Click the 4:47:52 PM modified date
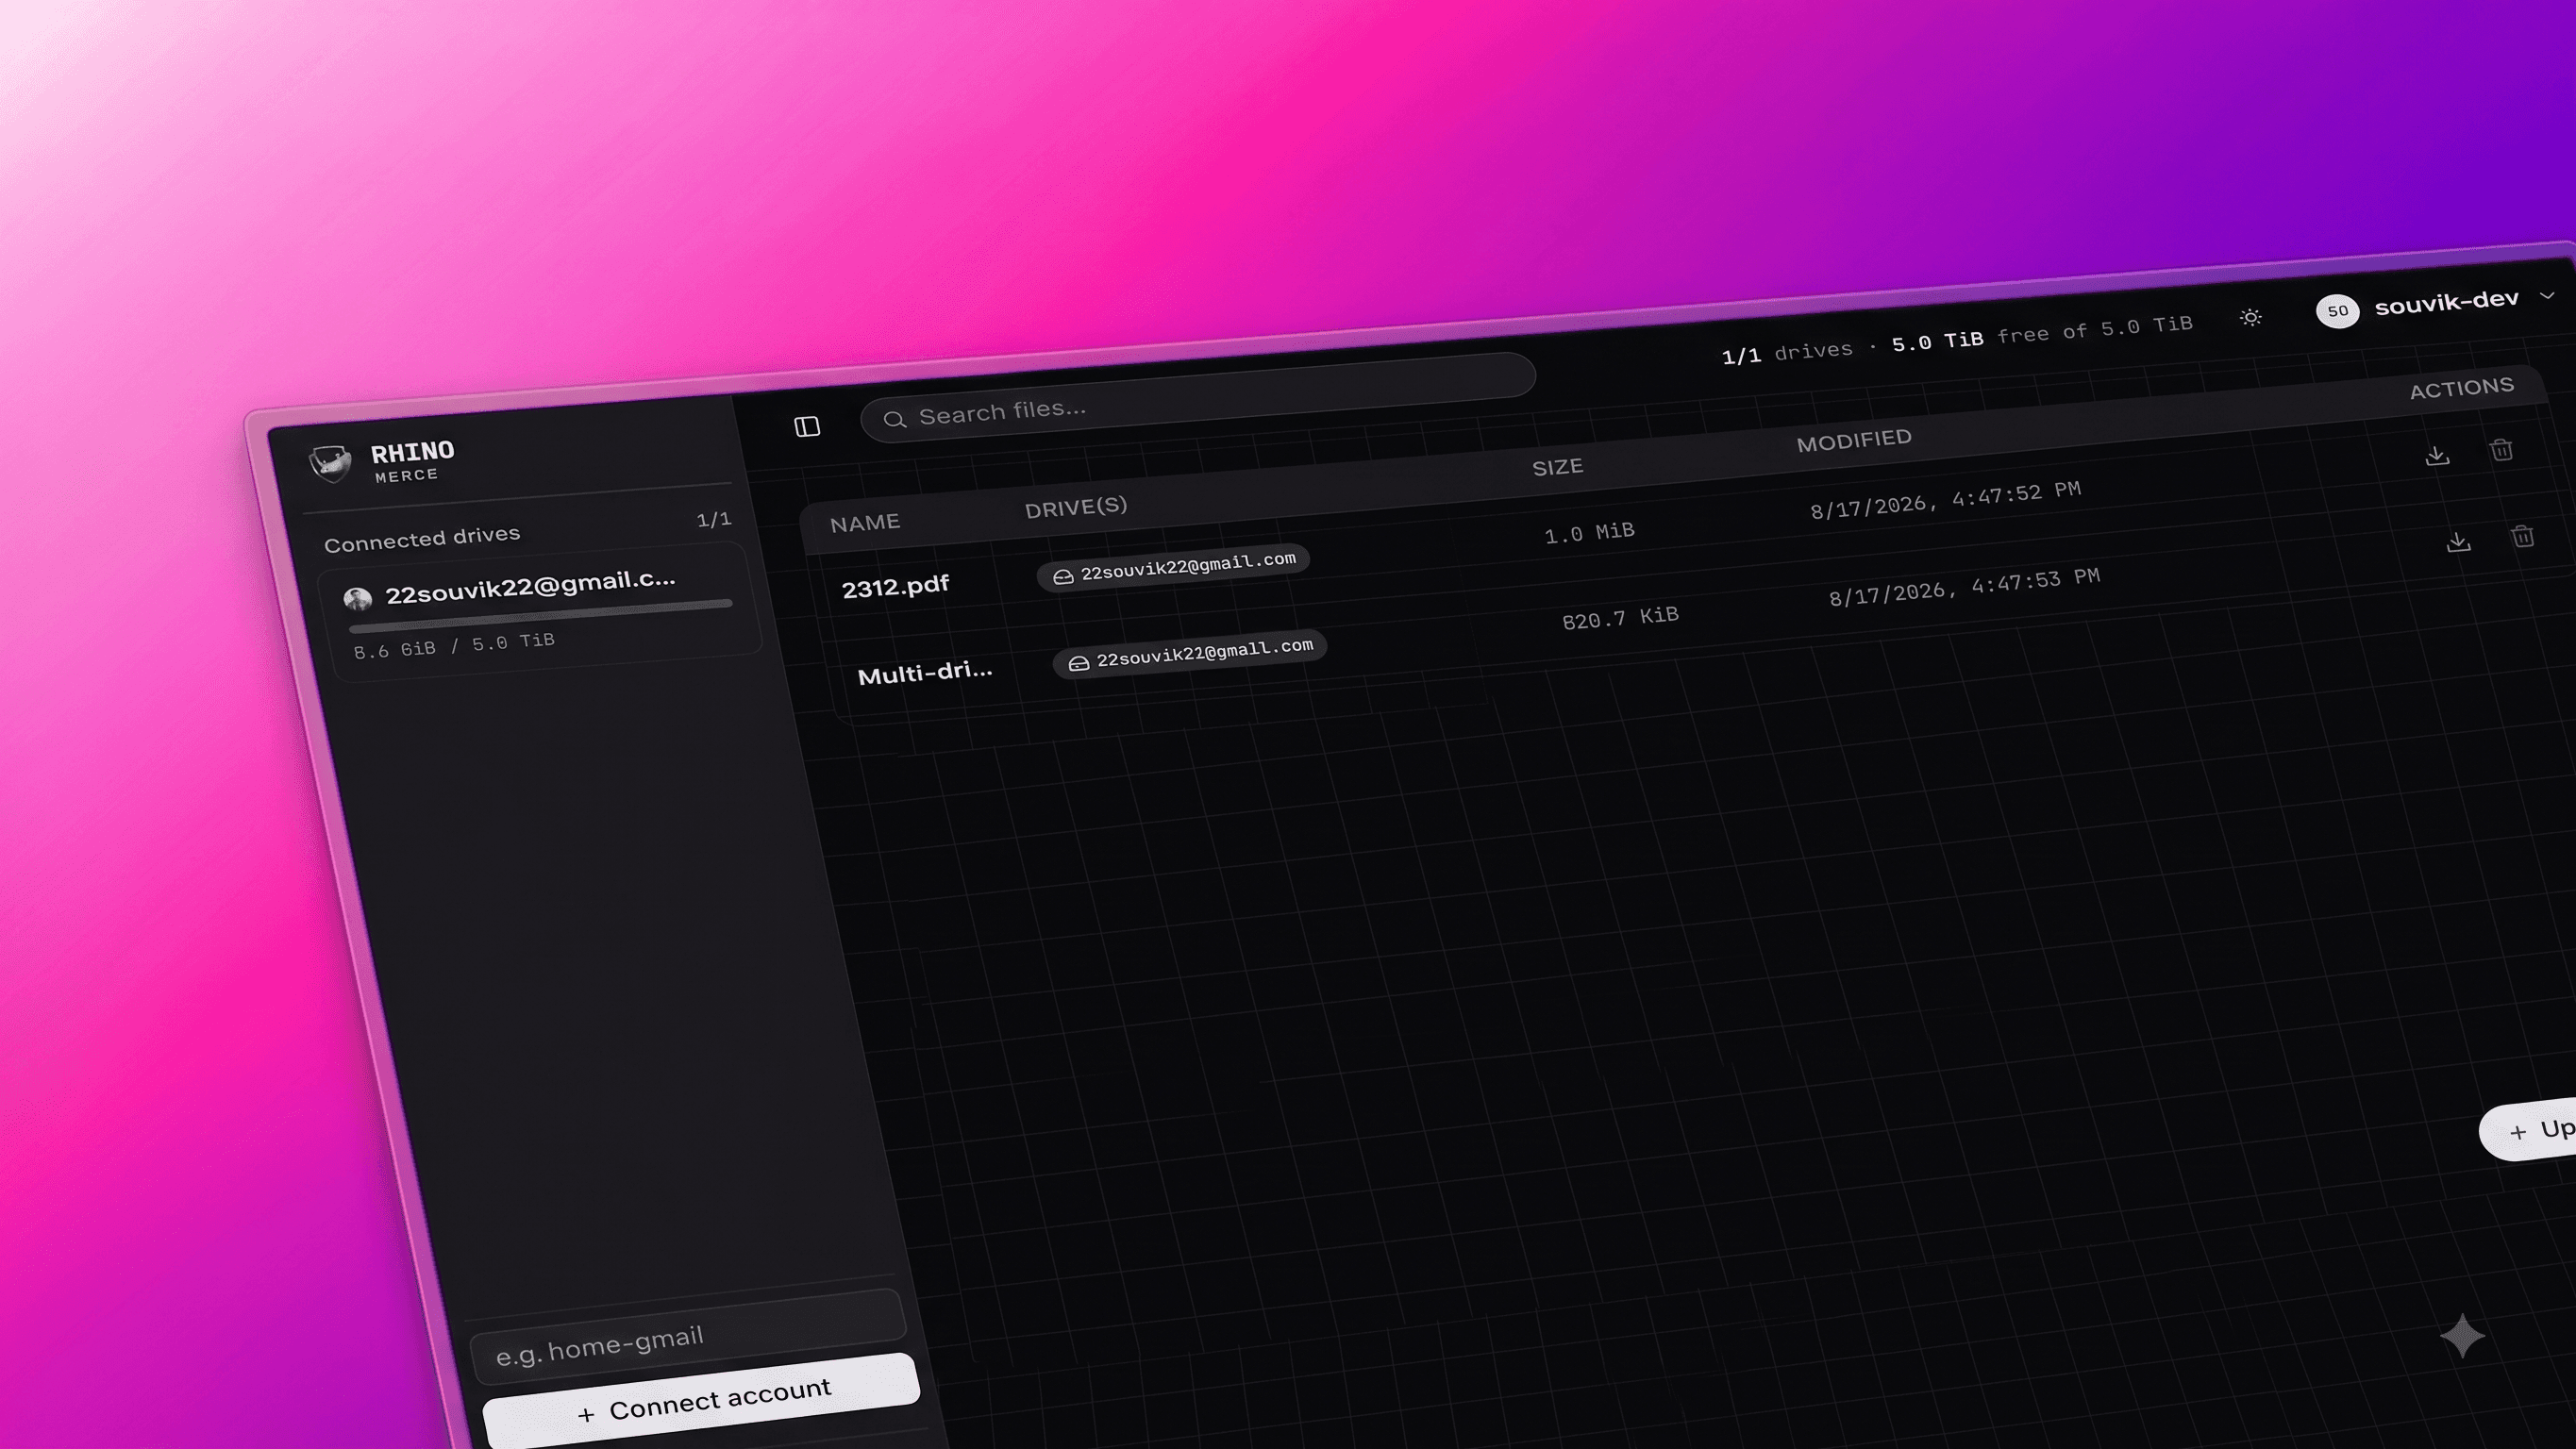The image size is (2576, 1449). (1945, 501)
